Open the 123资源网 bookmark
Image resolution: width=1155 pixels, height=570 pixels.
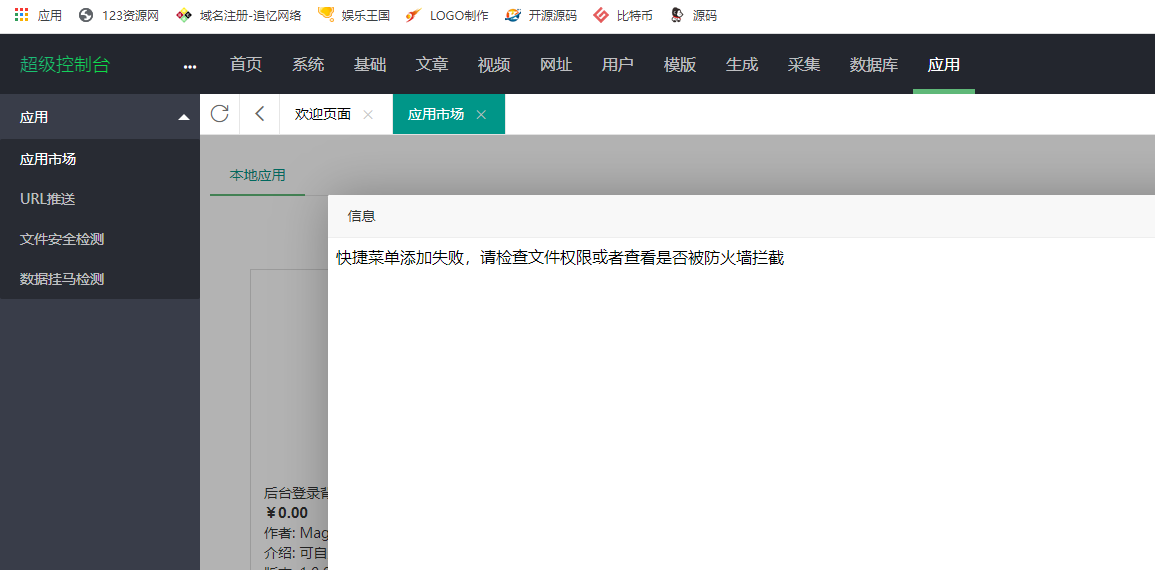[x=119, y=15]
